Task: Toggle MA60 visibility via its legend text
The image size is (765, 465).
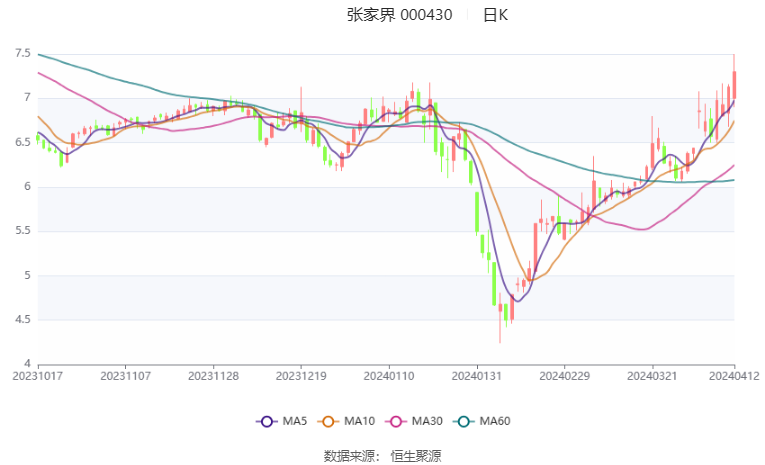Action: 494,422
